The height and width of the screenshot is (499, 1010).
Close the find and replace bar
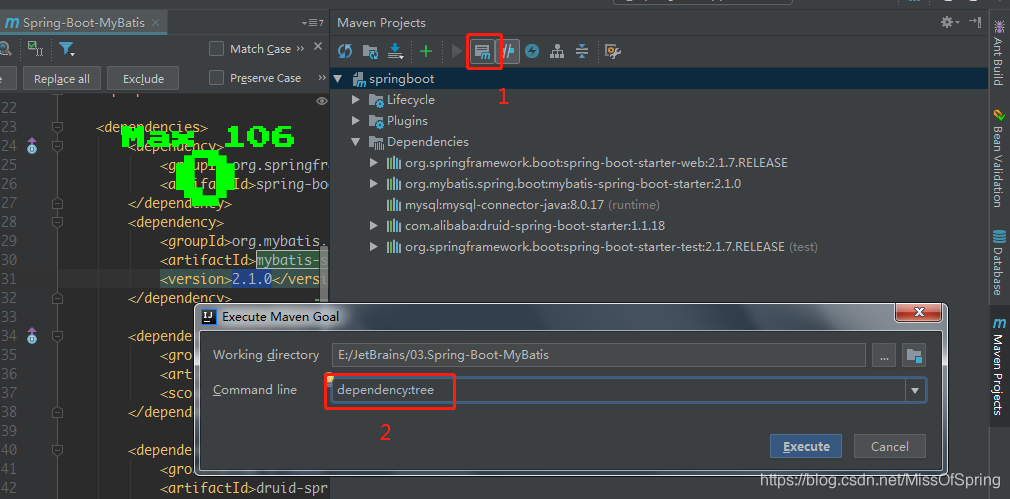(318, 46)
